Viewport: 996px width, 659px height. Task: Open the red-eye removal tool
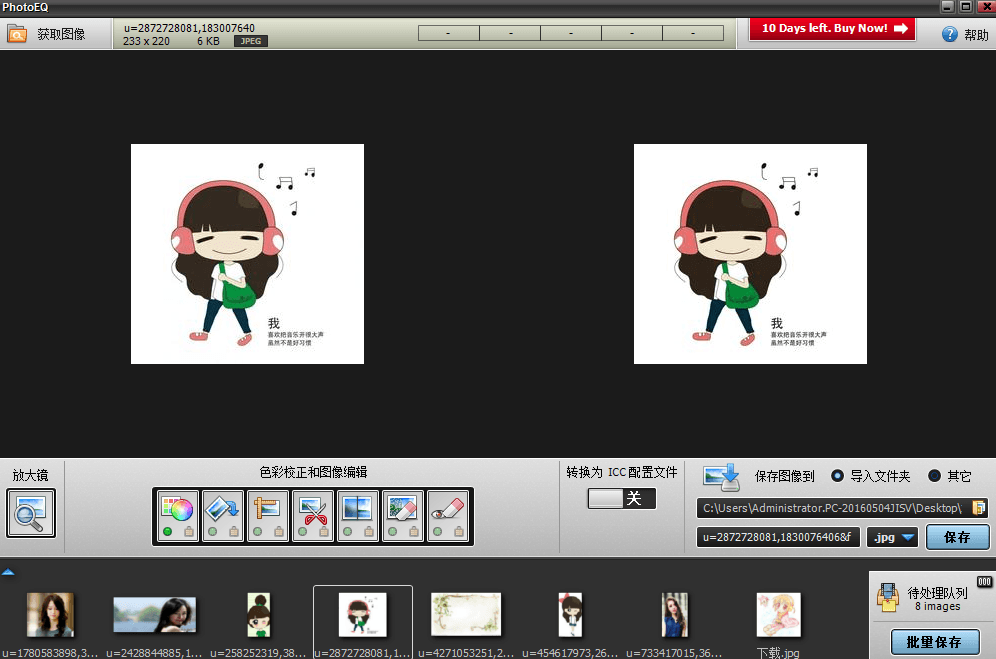[448, 515]
